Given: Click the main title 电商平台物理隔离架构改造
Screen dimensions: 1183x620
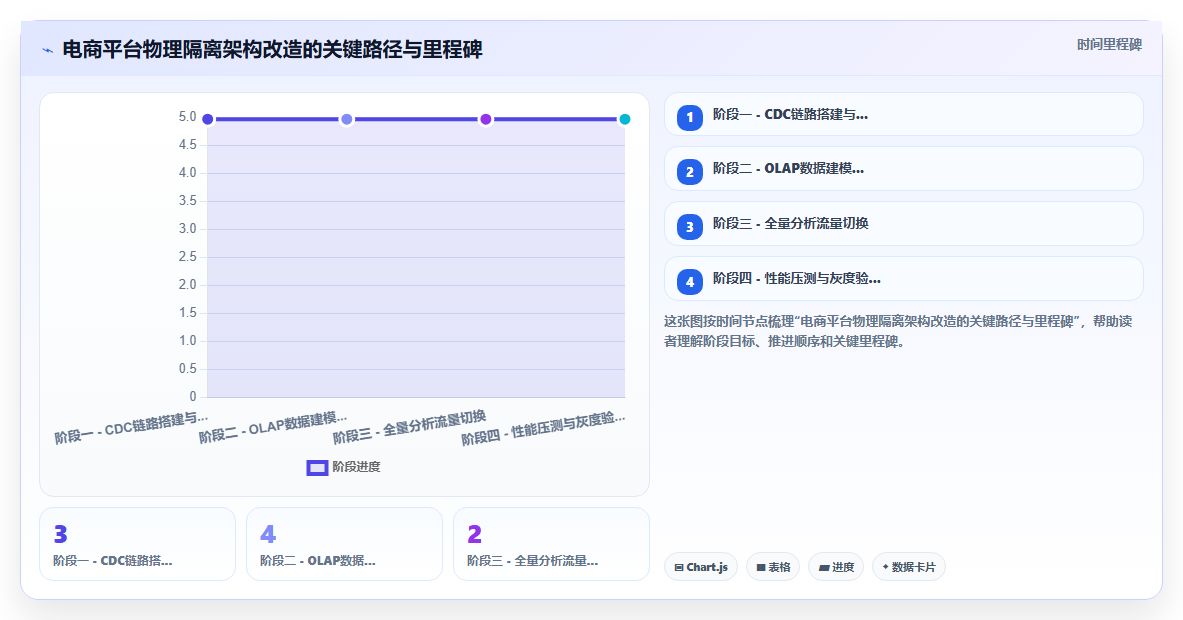Looking at the screenshot, I should [272, 50].
